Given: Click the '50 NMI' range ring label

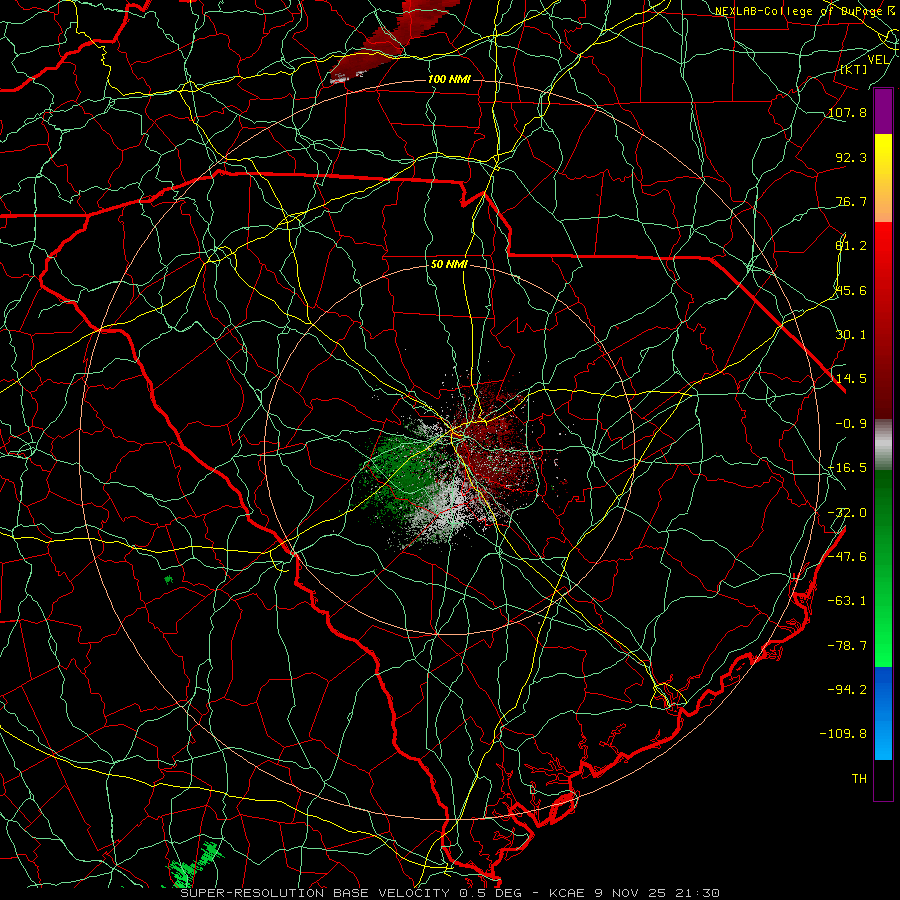Looking at the screenshot, I should click(449, 264).
